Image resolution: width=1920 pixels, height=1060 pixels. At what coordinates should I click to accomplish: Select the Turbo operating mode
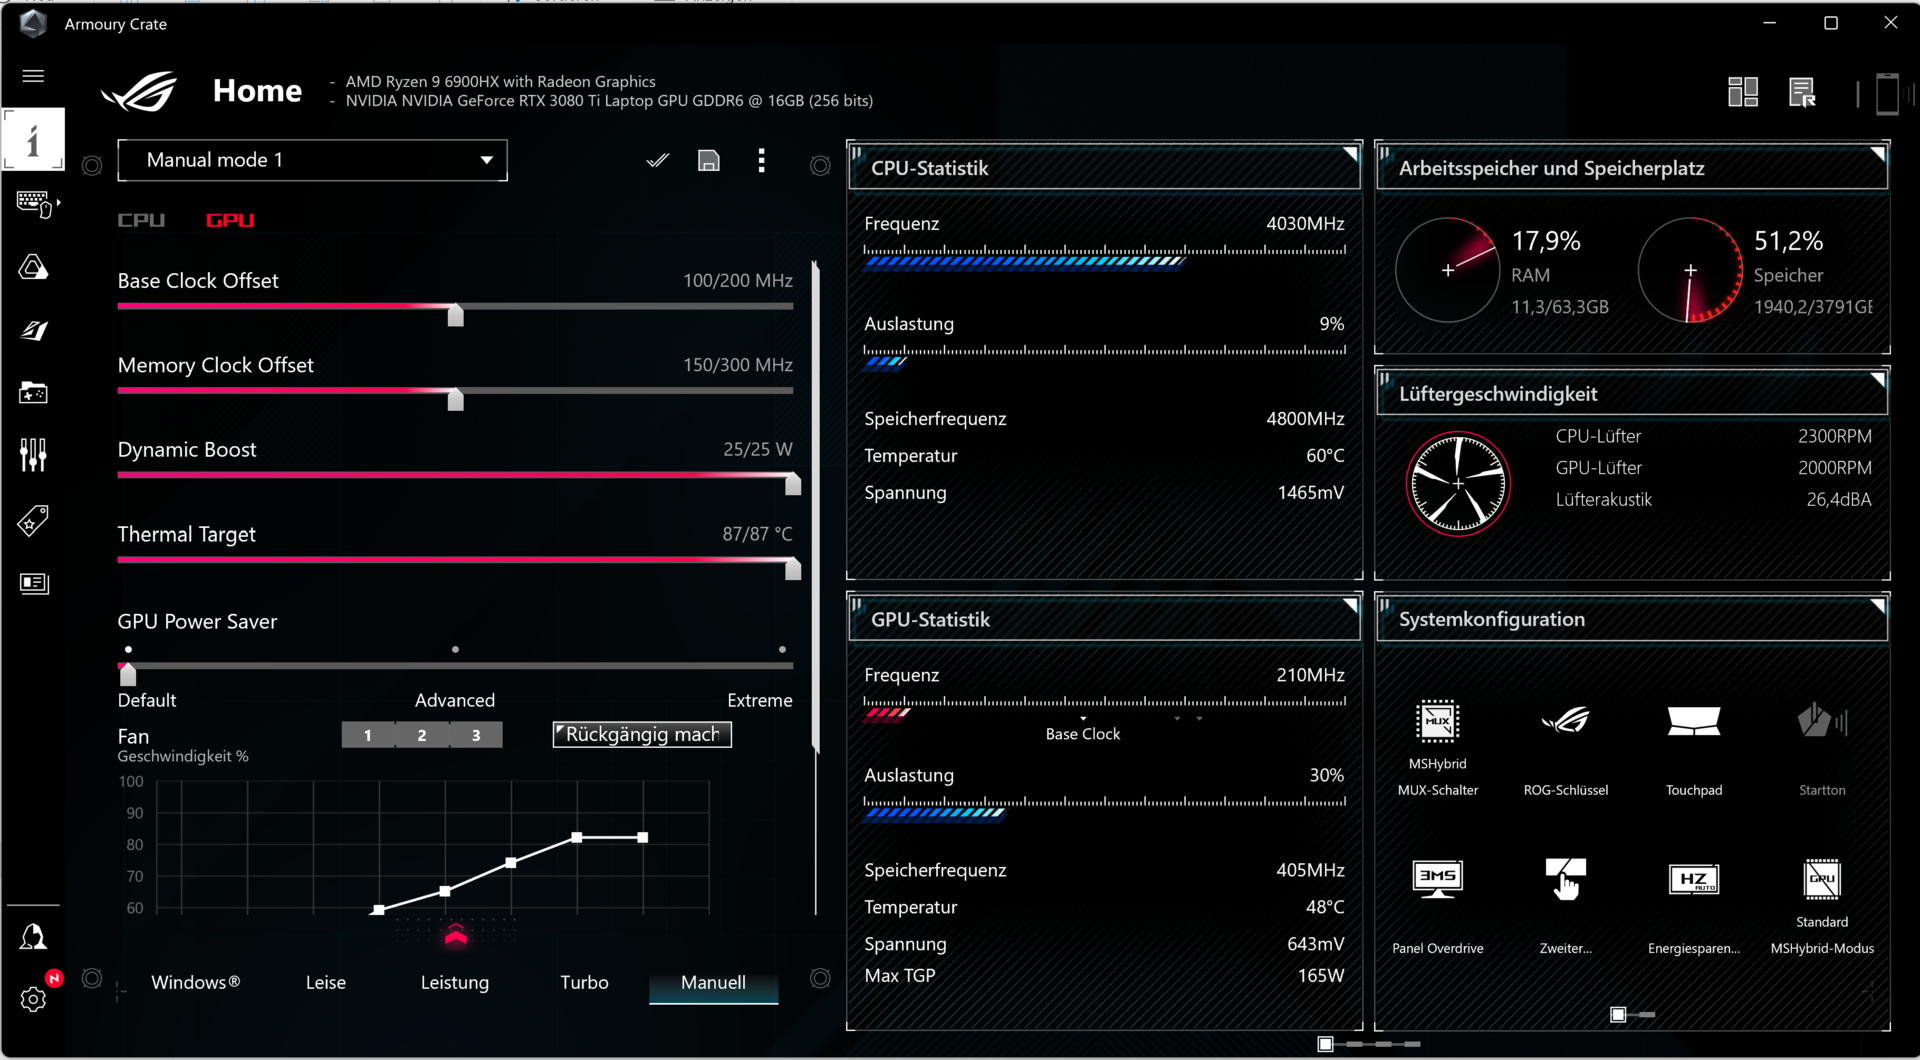click(x=584, y=982)
